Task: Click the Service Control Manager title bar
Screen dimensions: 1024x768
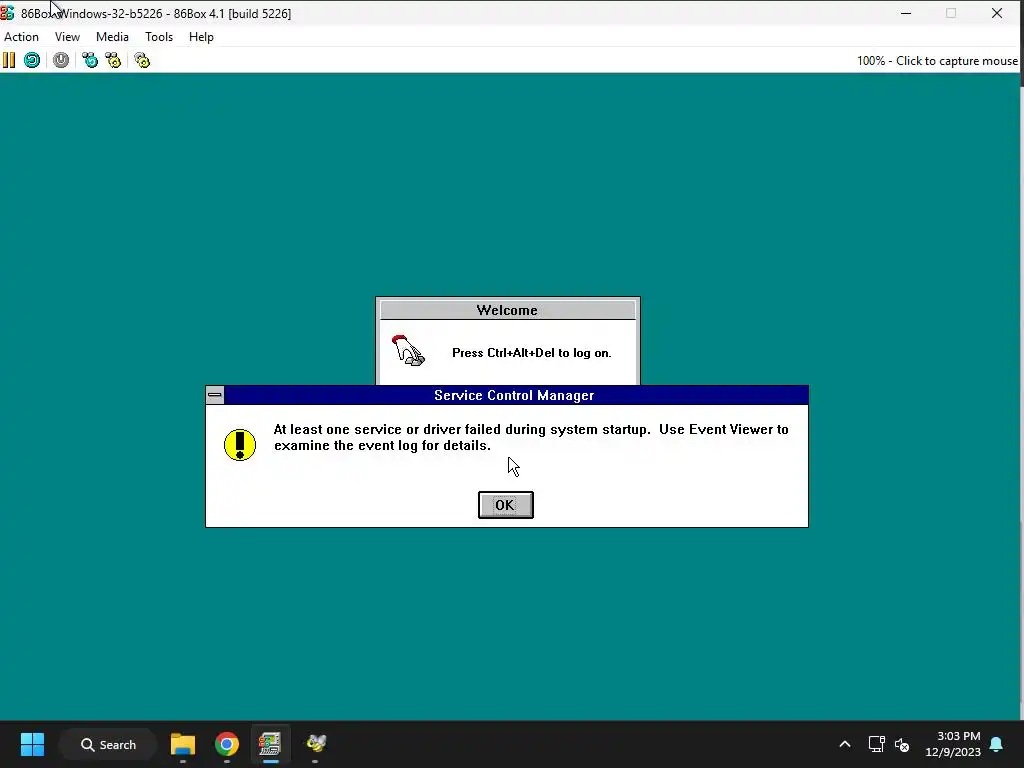Action: click(x=515, y=395)
